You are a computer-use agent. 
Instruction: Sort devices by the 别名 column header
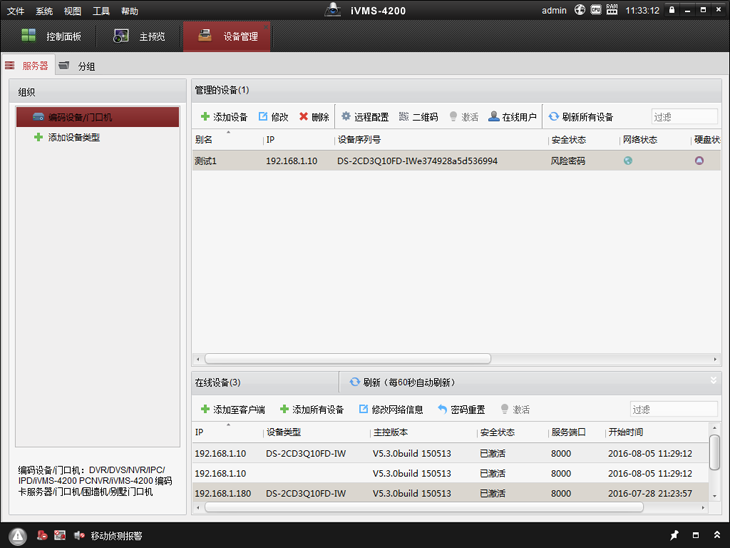[x=205, y=140]
